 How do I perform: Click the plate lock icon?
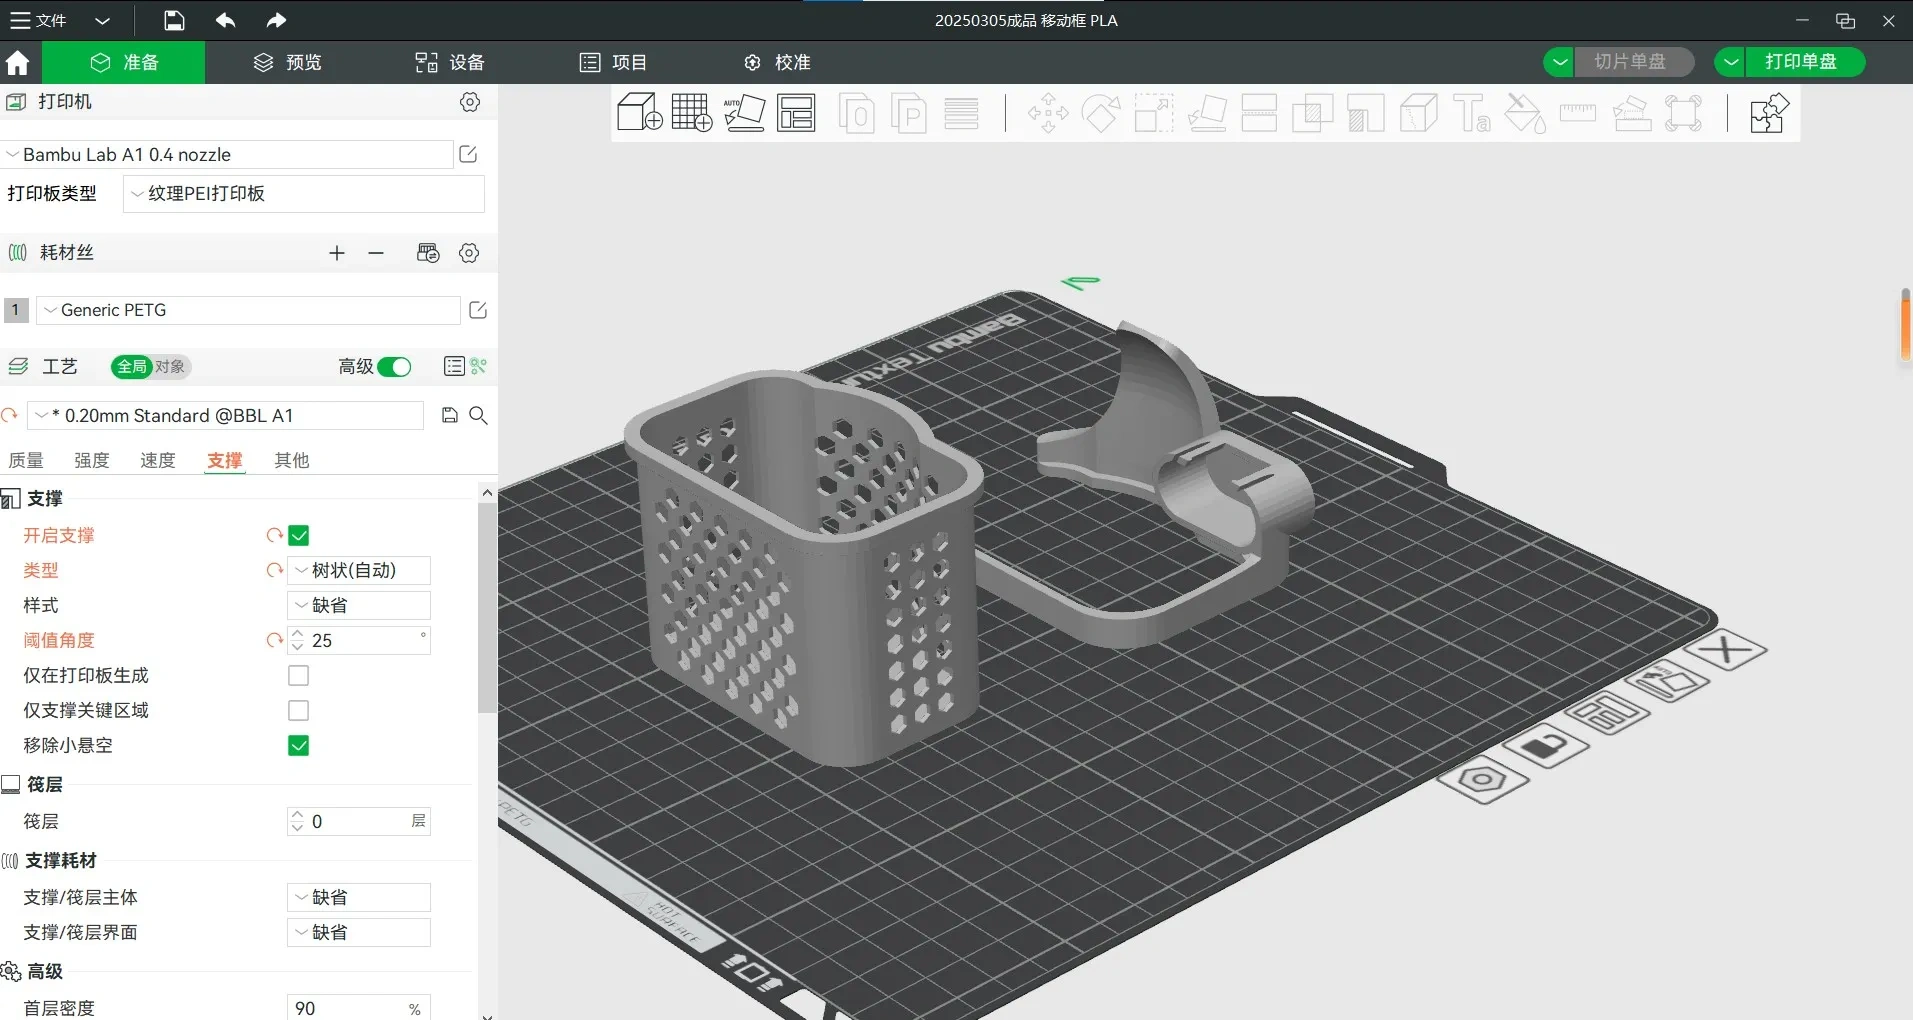1546,746
